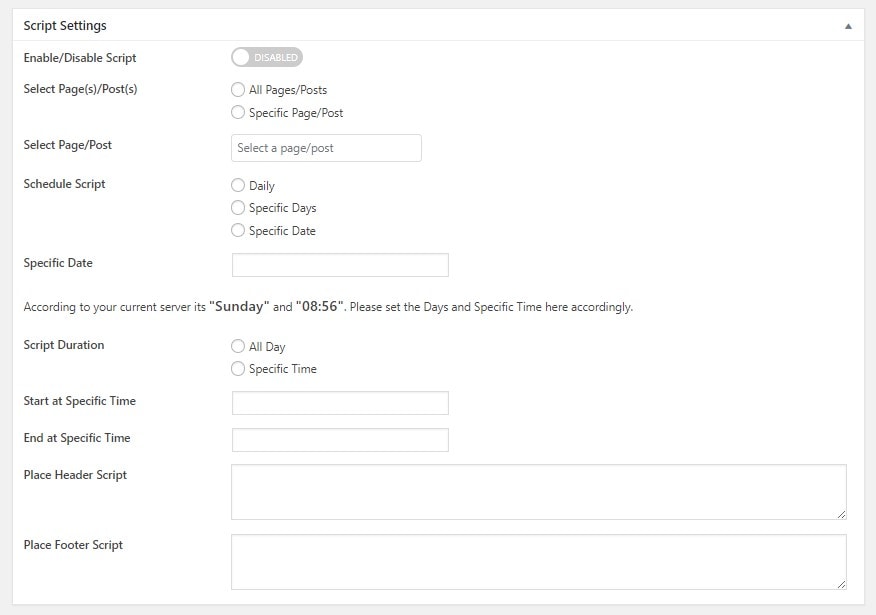Select the Daily schedule option

tap(238, 185)
